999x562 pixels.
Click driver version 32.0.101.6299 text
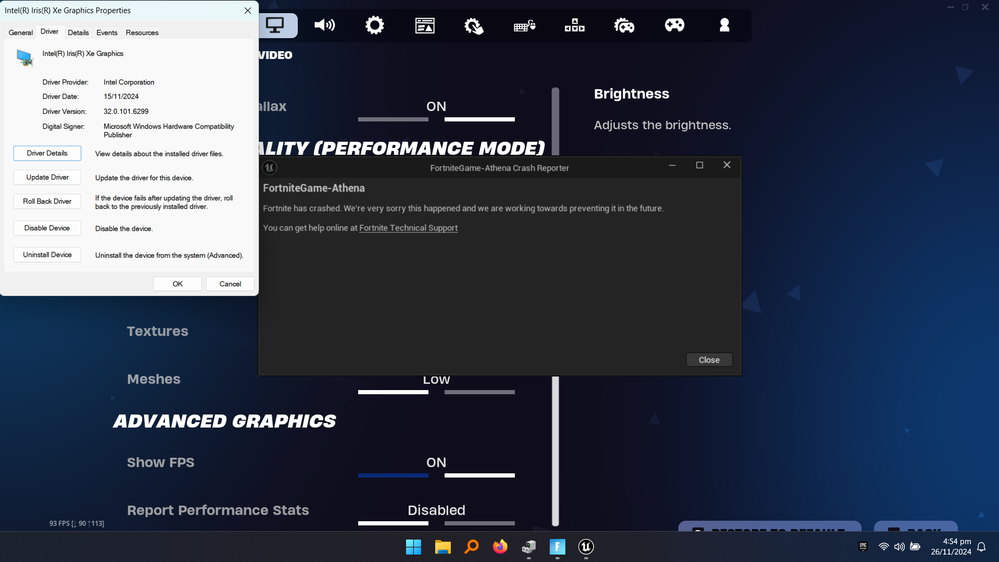(126, 112)
